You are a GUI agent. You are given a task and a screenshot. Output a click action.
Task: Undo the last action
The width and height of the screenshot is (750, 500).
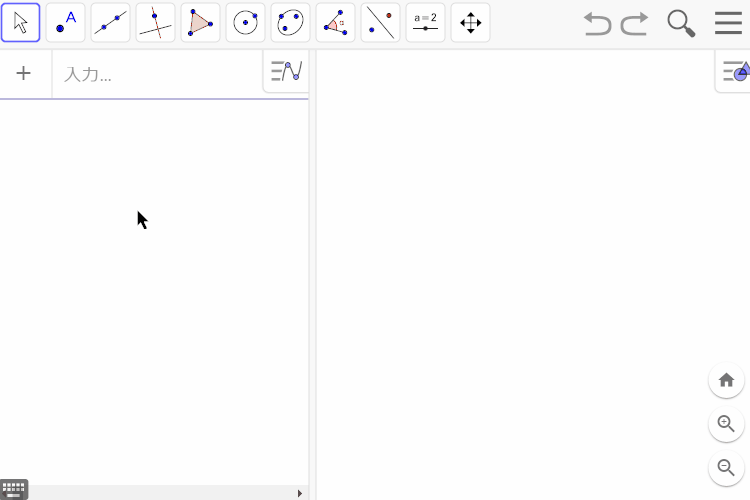click(x=598, y=23)
